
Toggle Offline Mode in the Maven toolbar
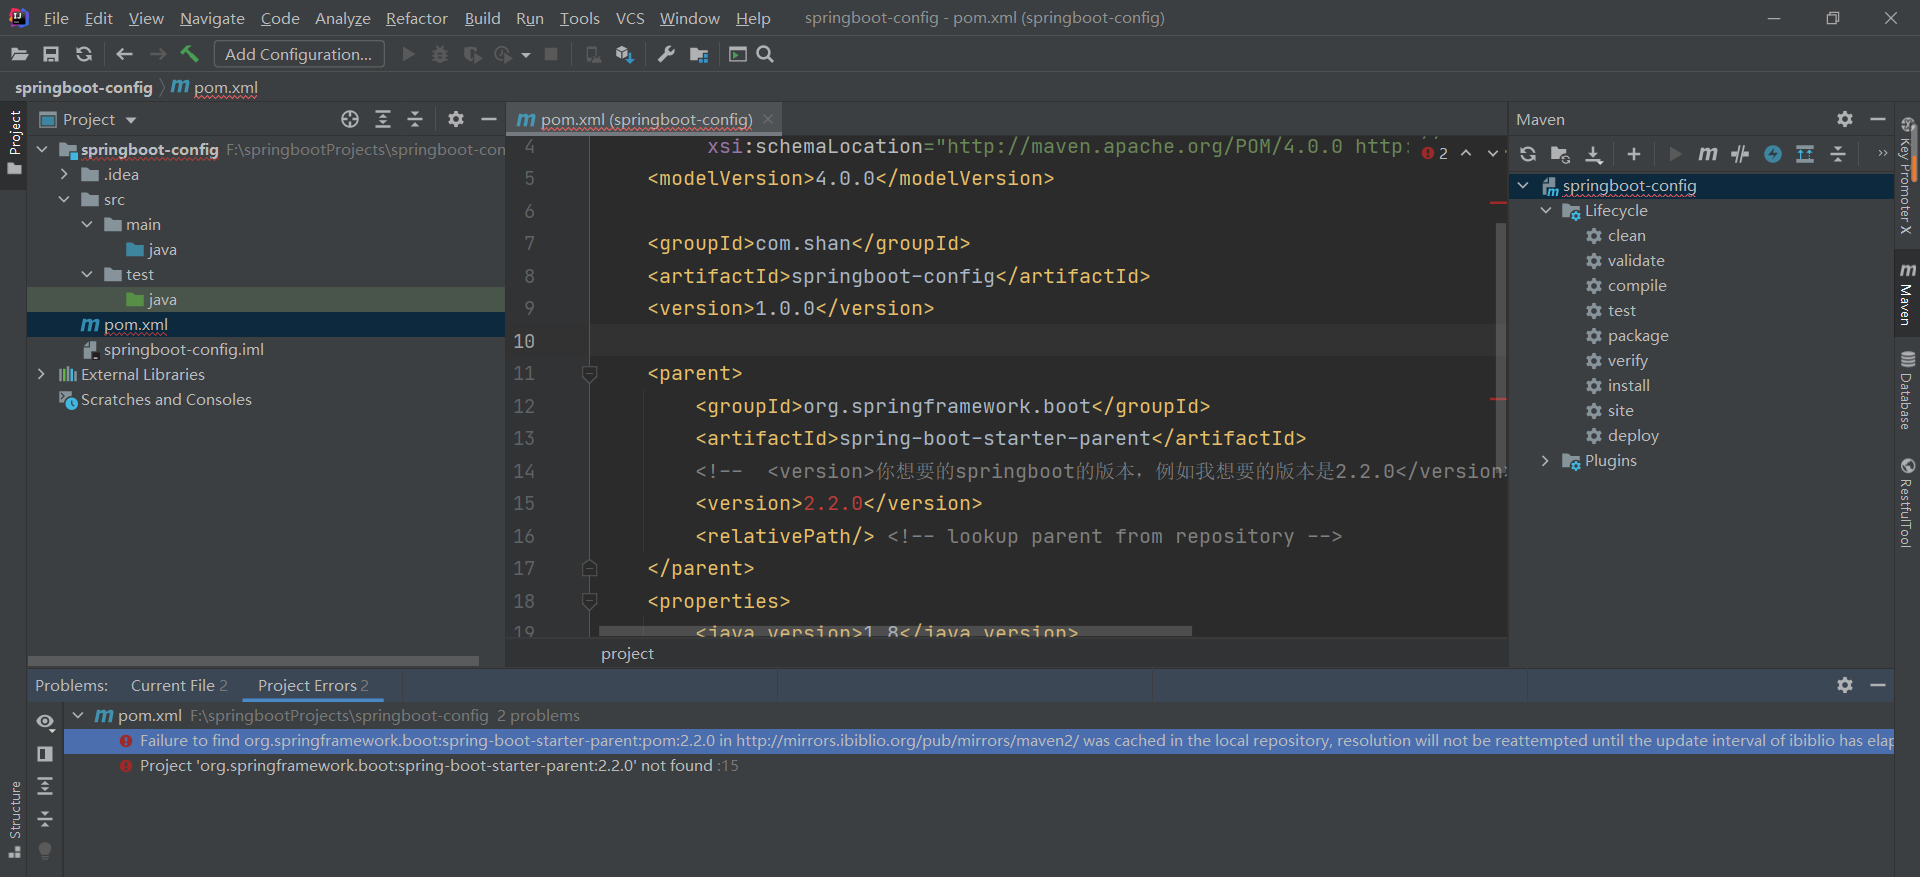pos(1740,154)
